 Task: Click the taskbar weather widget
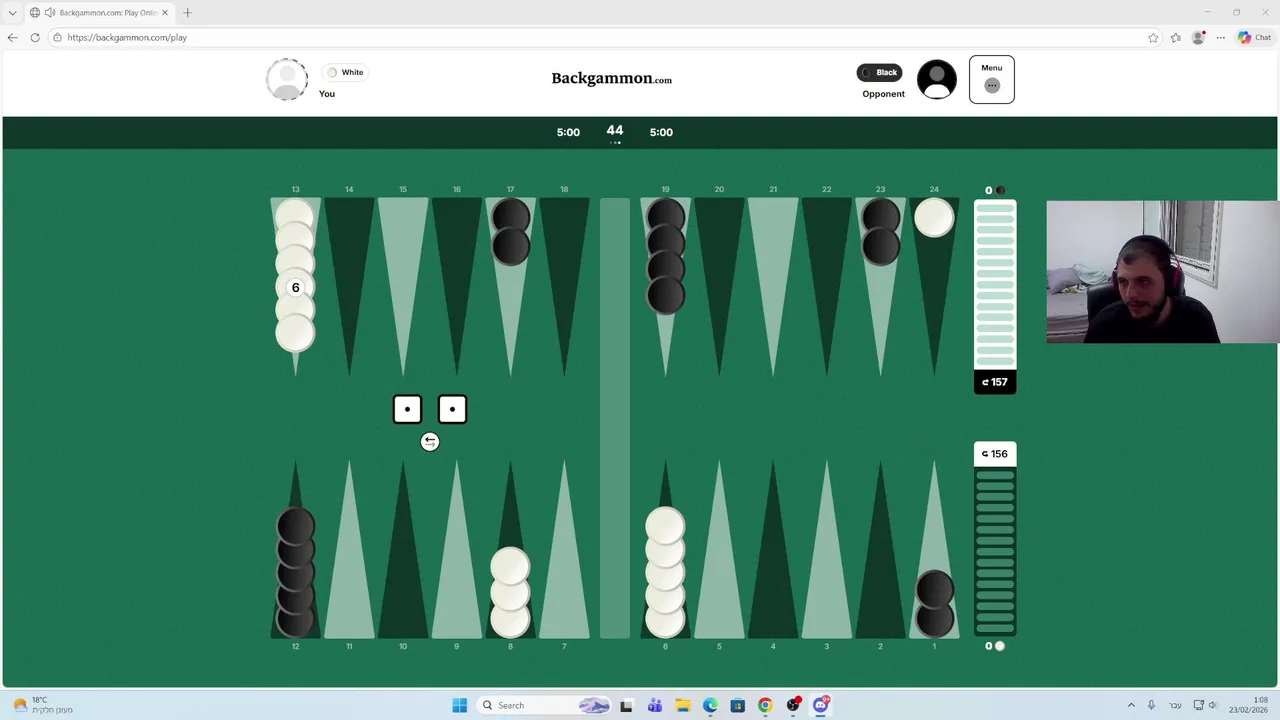pos(45,705)
